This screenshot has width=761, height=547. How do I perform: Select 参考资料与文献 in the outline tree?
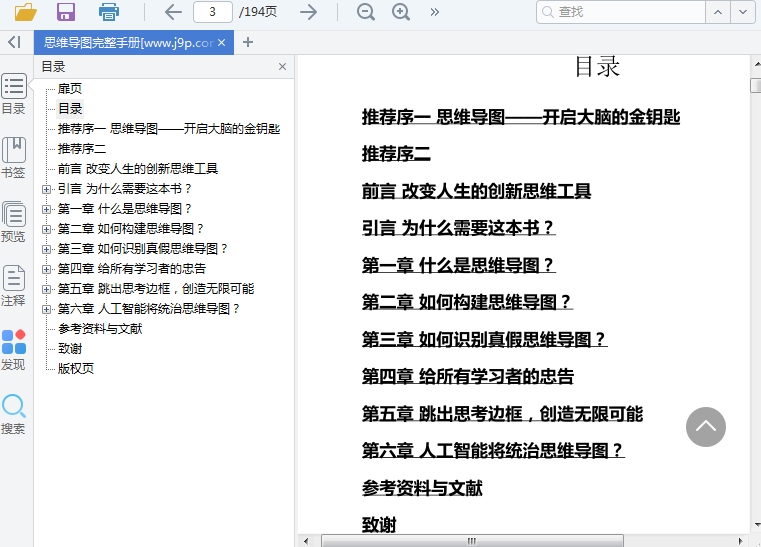[100, 329]
